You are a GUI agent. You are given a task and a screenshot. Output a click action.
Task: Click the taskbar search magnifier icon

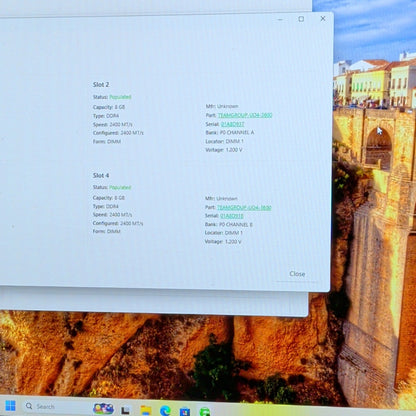(x=29, y=406)
